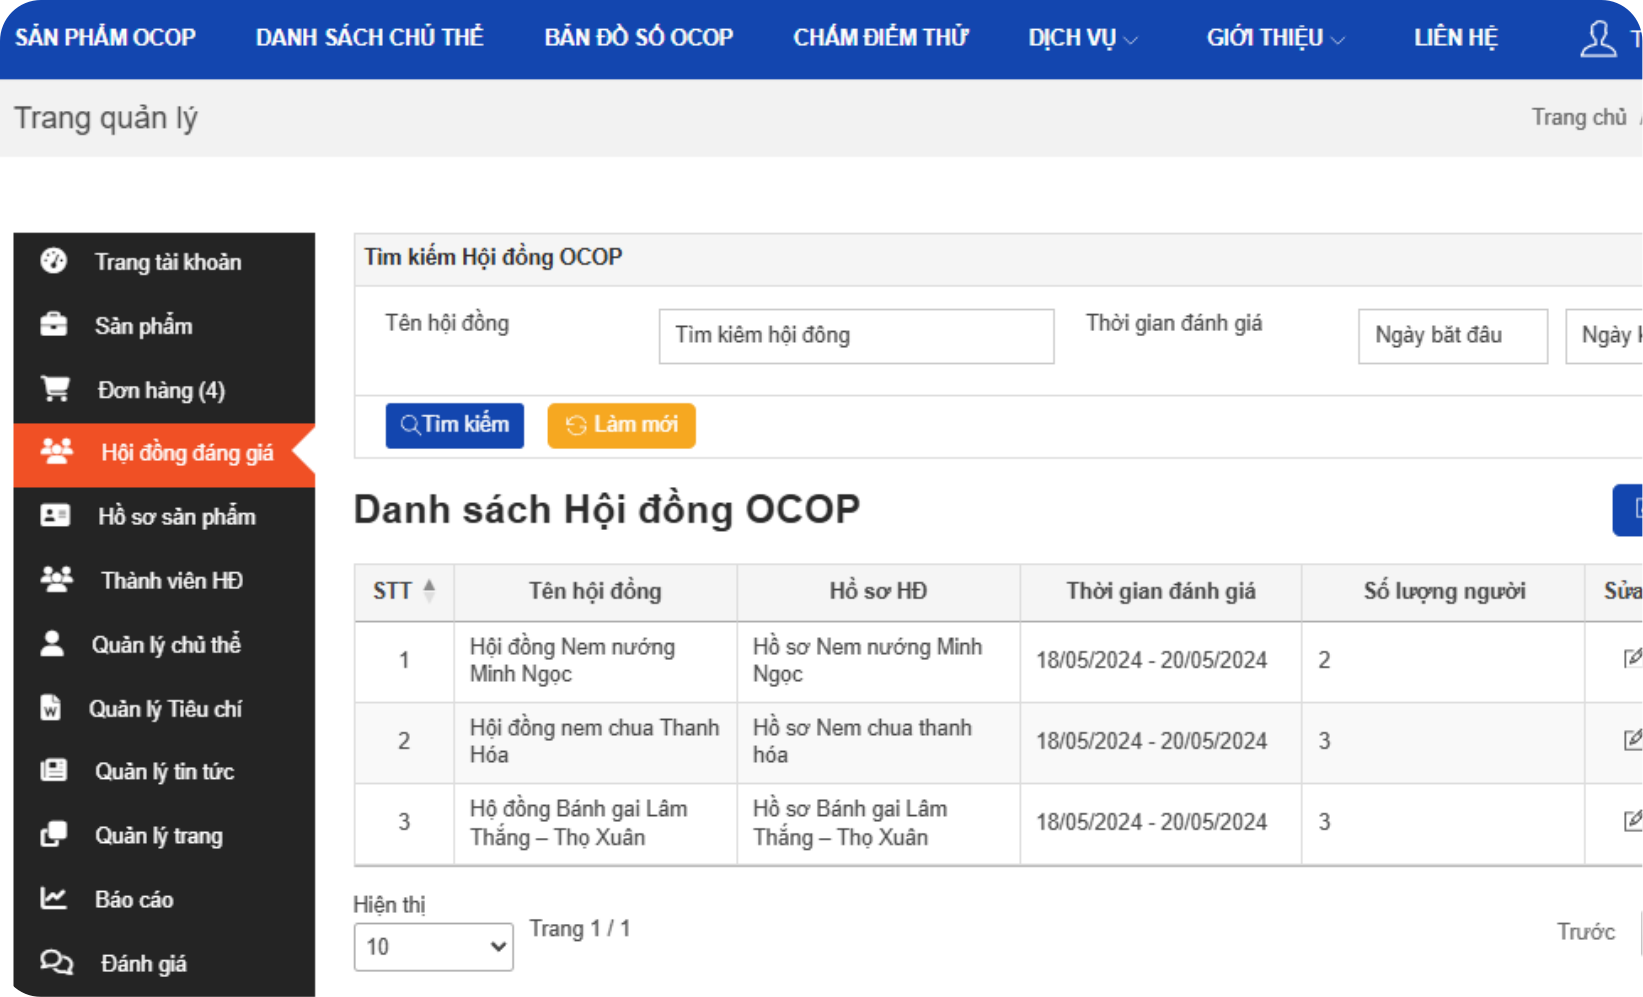Image resolution: width=1643 pixels, height=997 pixels.
Task: Click the user profile icon in top bar
Action: [x=1597, y=37]
